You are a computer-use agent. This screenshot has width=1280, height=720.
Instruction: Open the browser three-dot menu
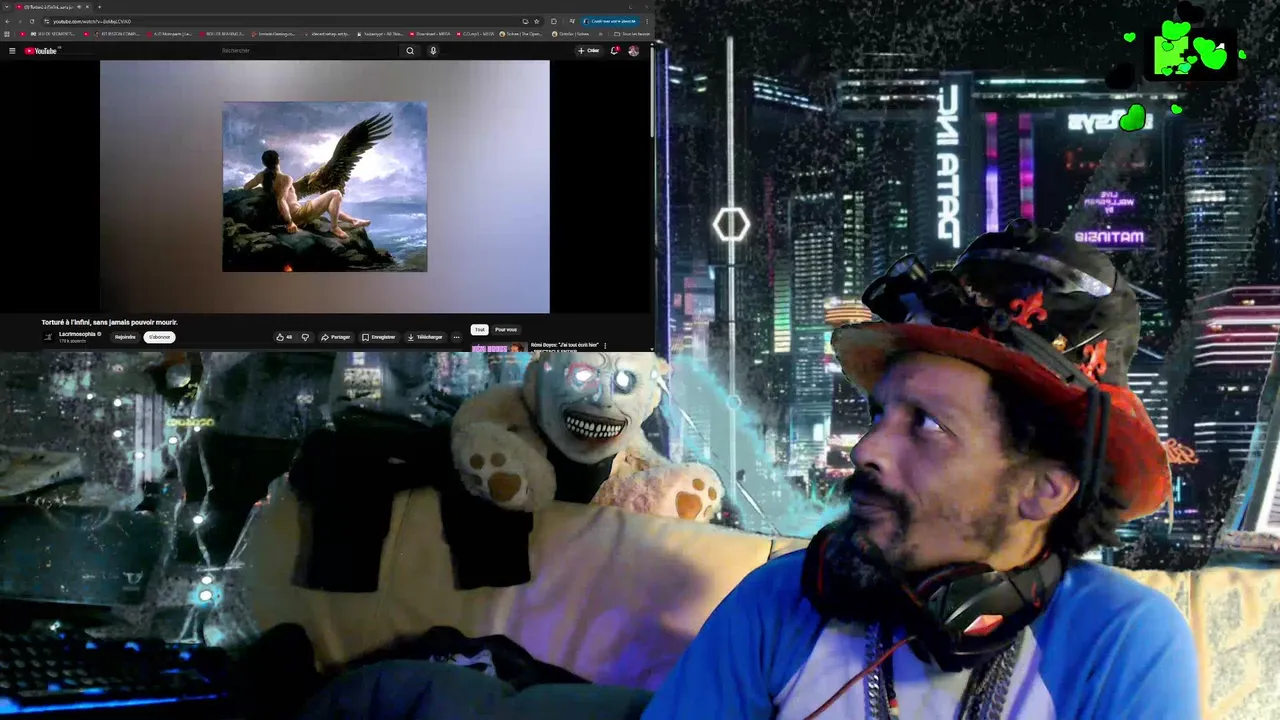pyautogui.click(x=647, y=21)
